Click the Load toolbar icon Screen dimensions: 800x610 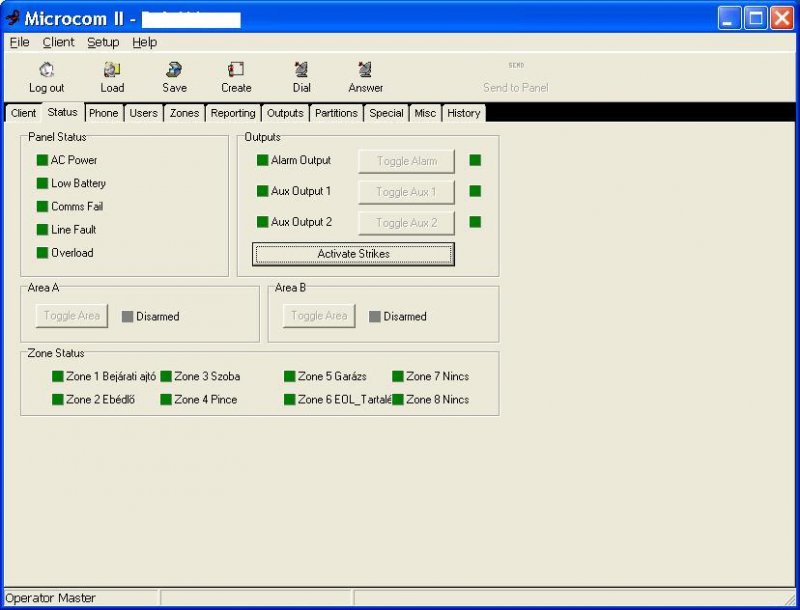point(112,69)
